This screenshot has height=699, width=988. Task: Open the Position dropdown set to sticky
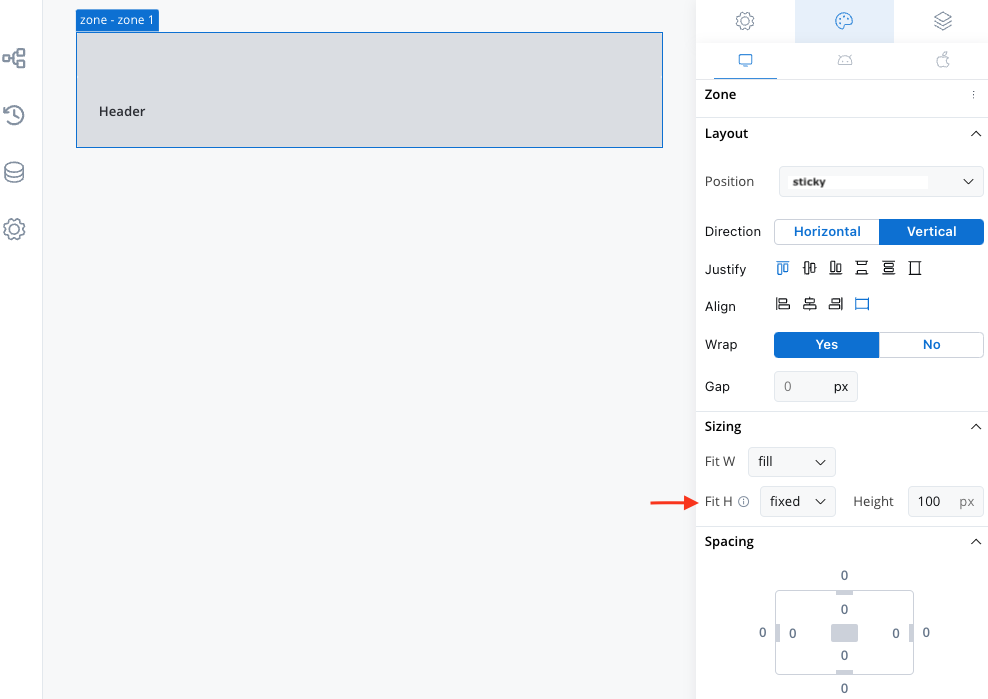881,182
